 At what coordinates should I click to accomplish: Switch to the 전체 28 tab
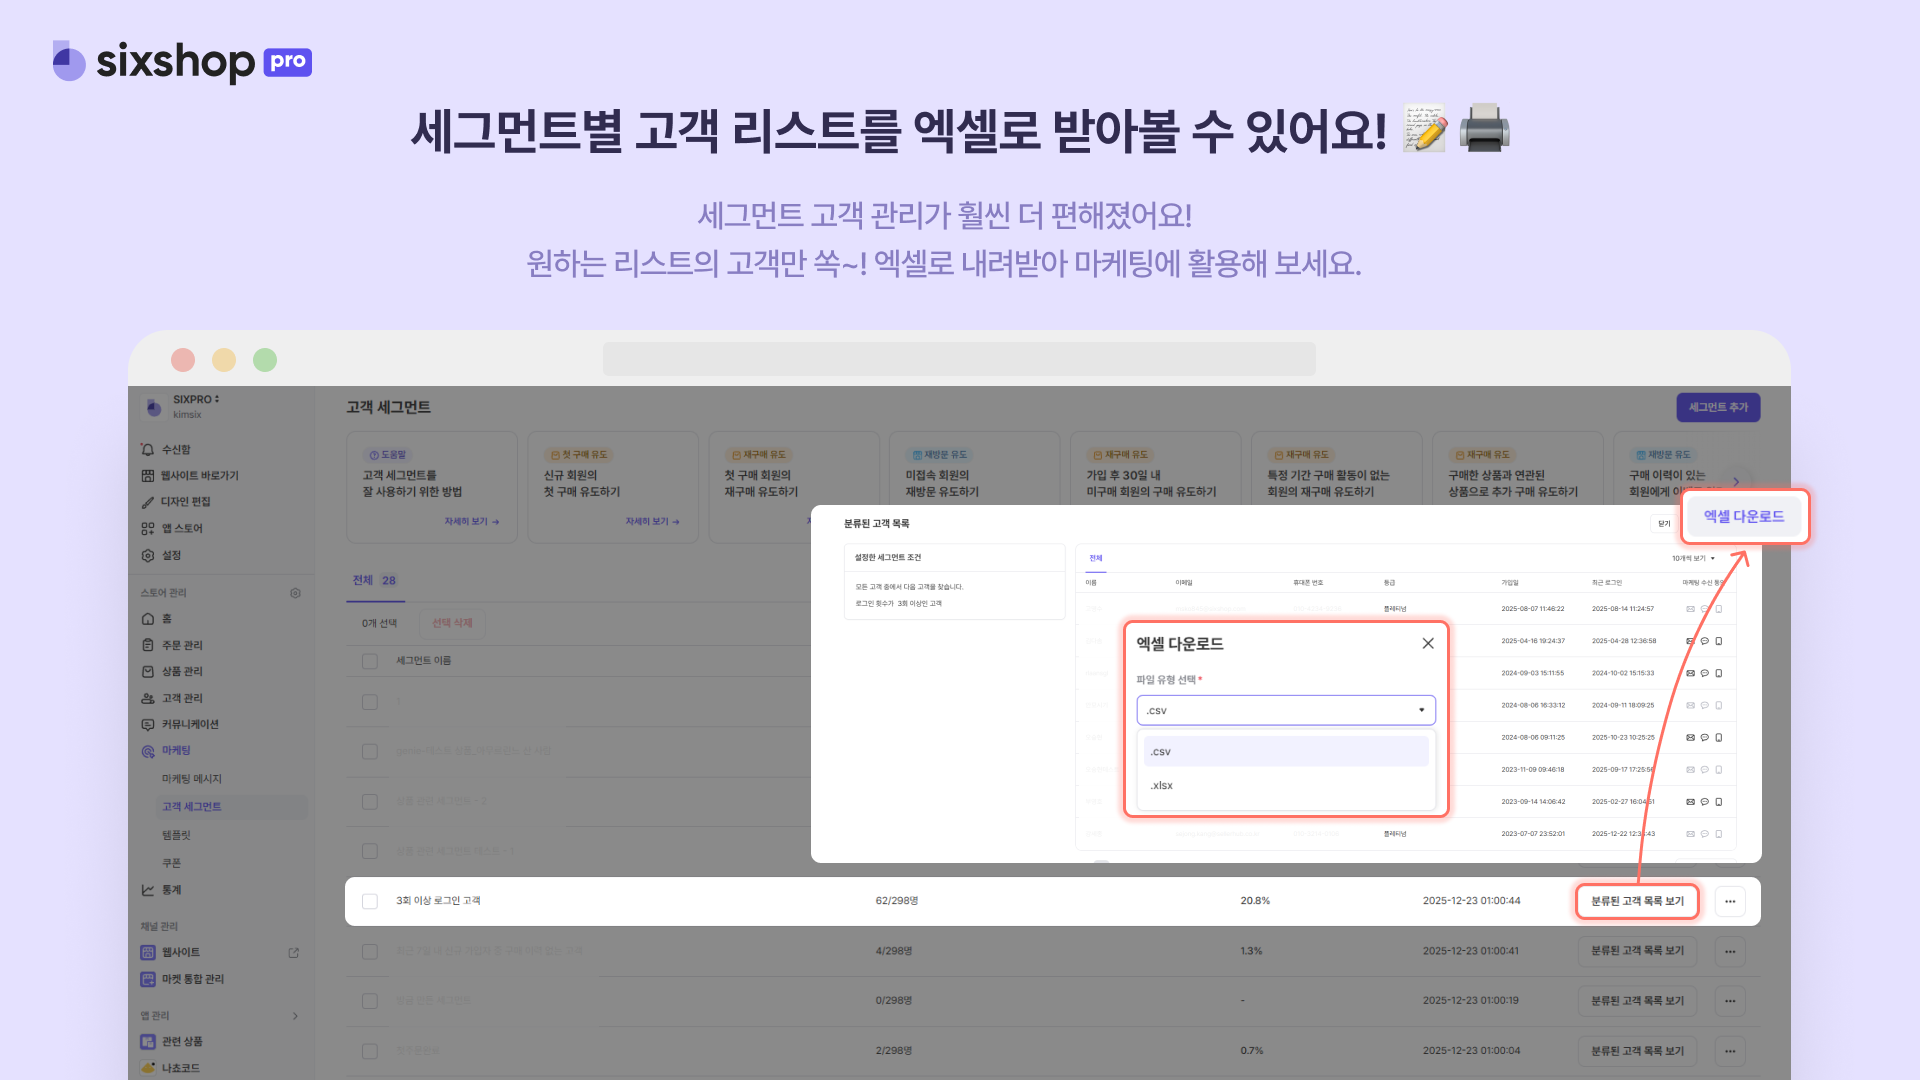click(x=374, y=580)
